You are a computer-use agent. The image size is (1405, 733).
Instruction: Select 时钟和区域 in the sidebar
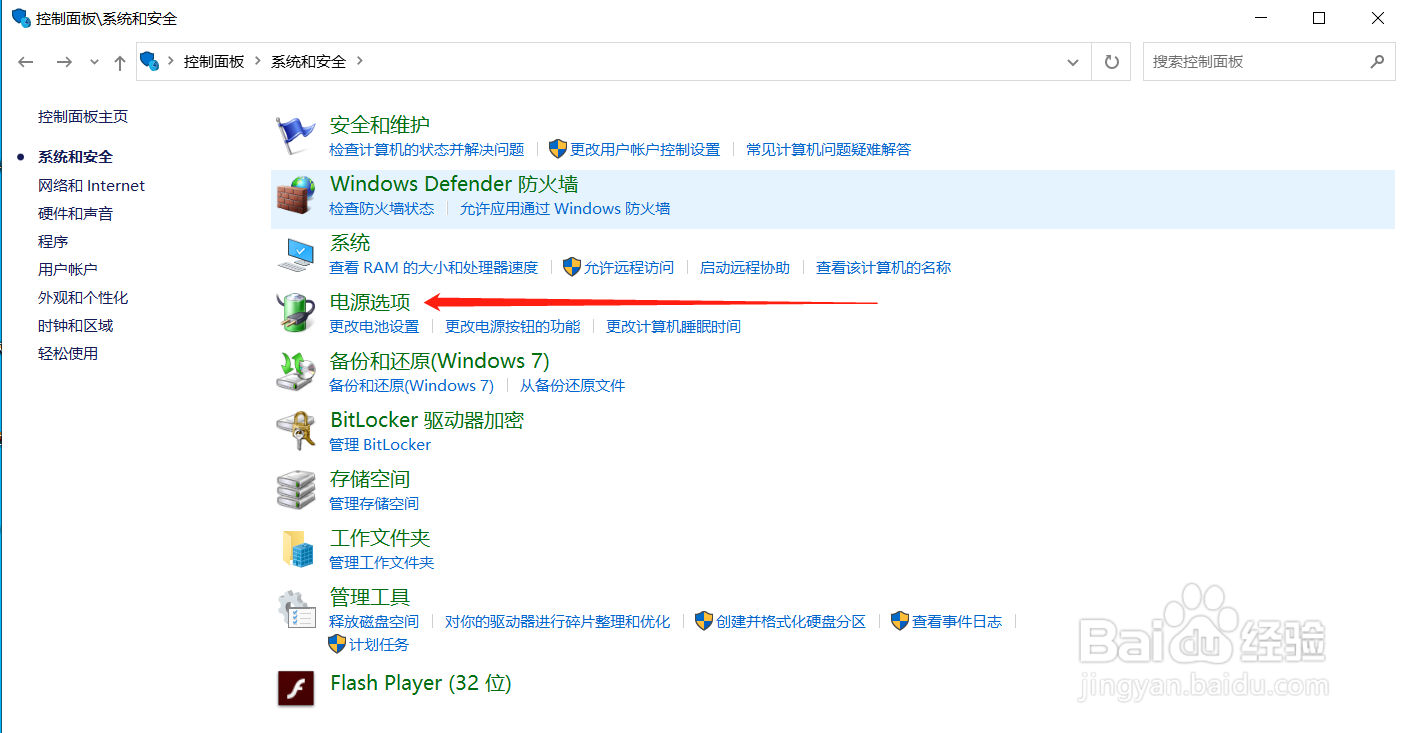click(76, 326)
